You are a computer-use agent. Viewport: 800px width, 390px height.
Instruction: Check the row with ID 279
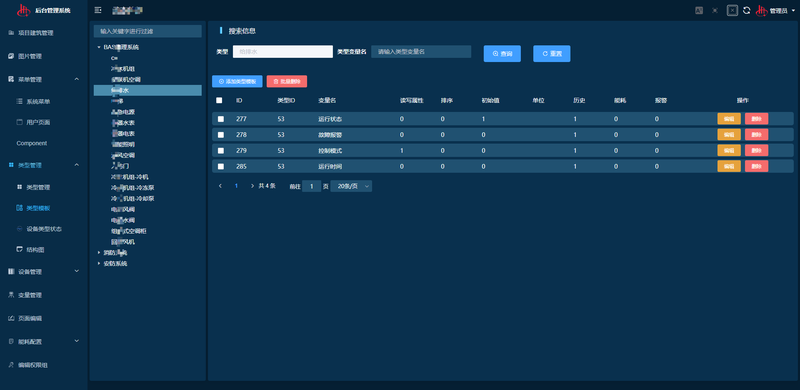221,151
